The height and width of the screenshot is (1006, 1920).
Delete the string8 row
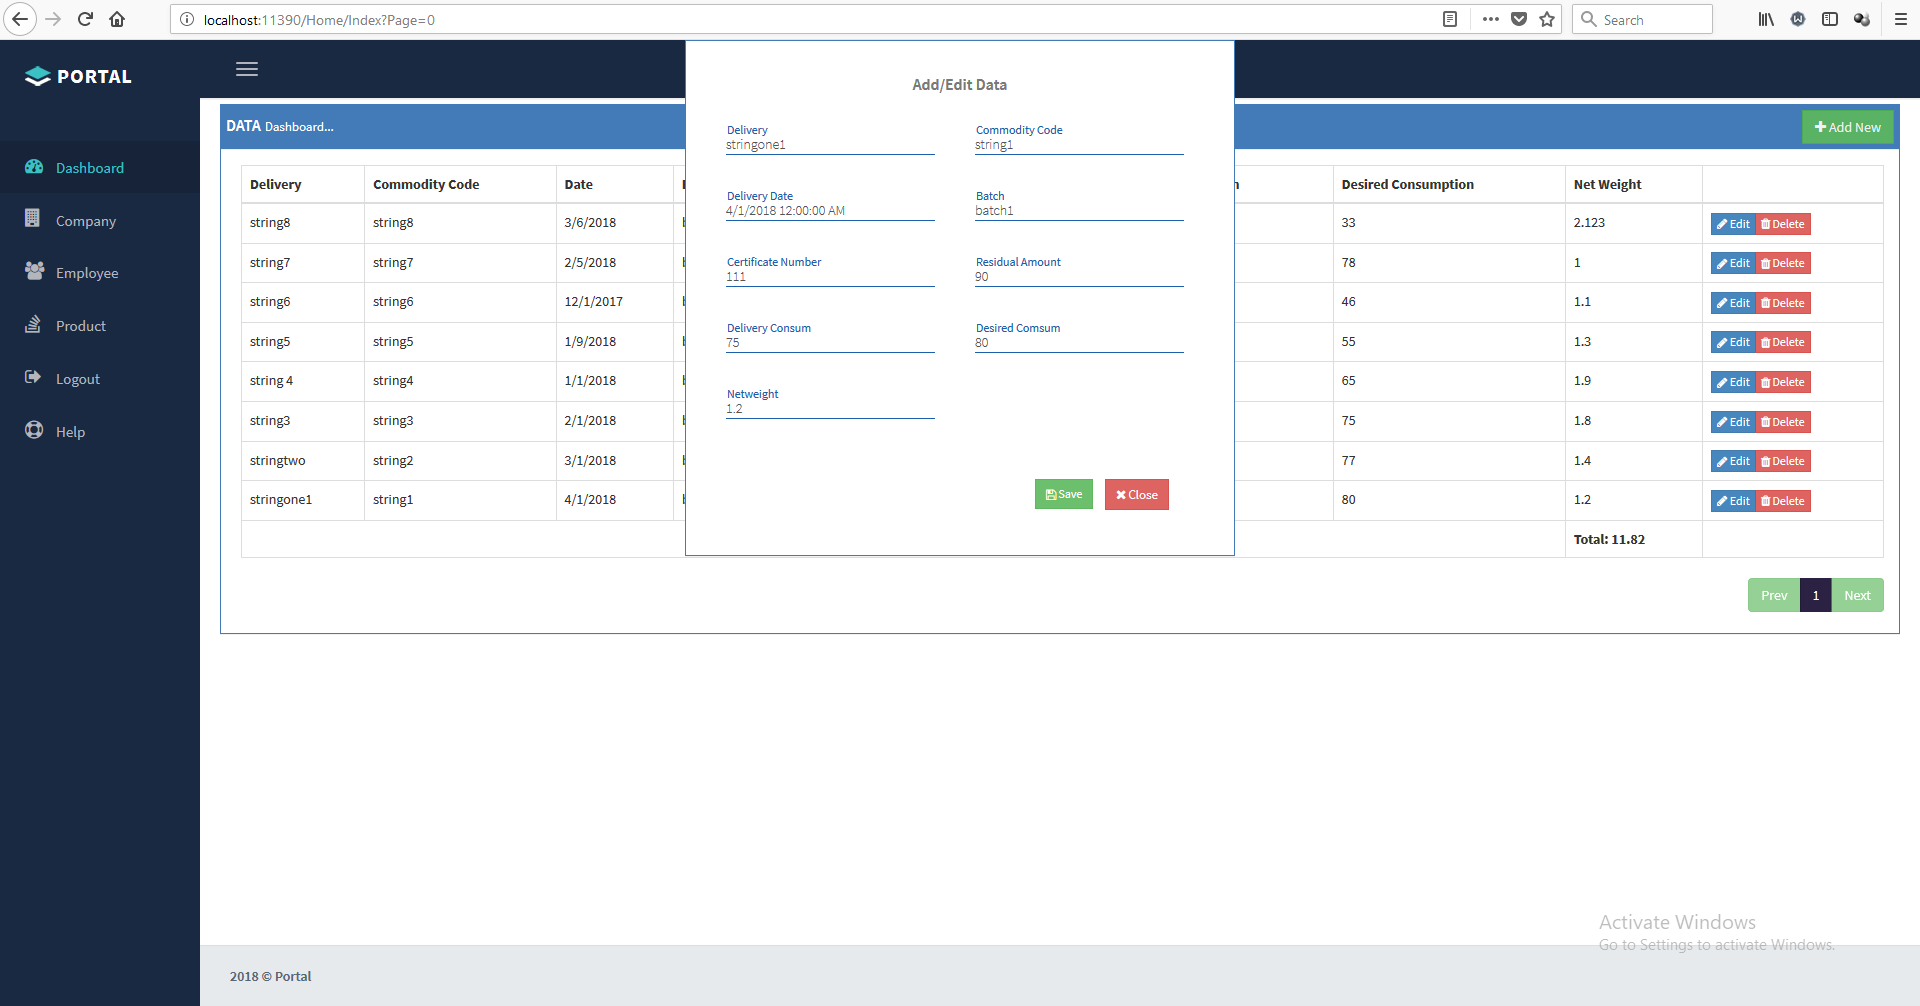point(1783,224)
